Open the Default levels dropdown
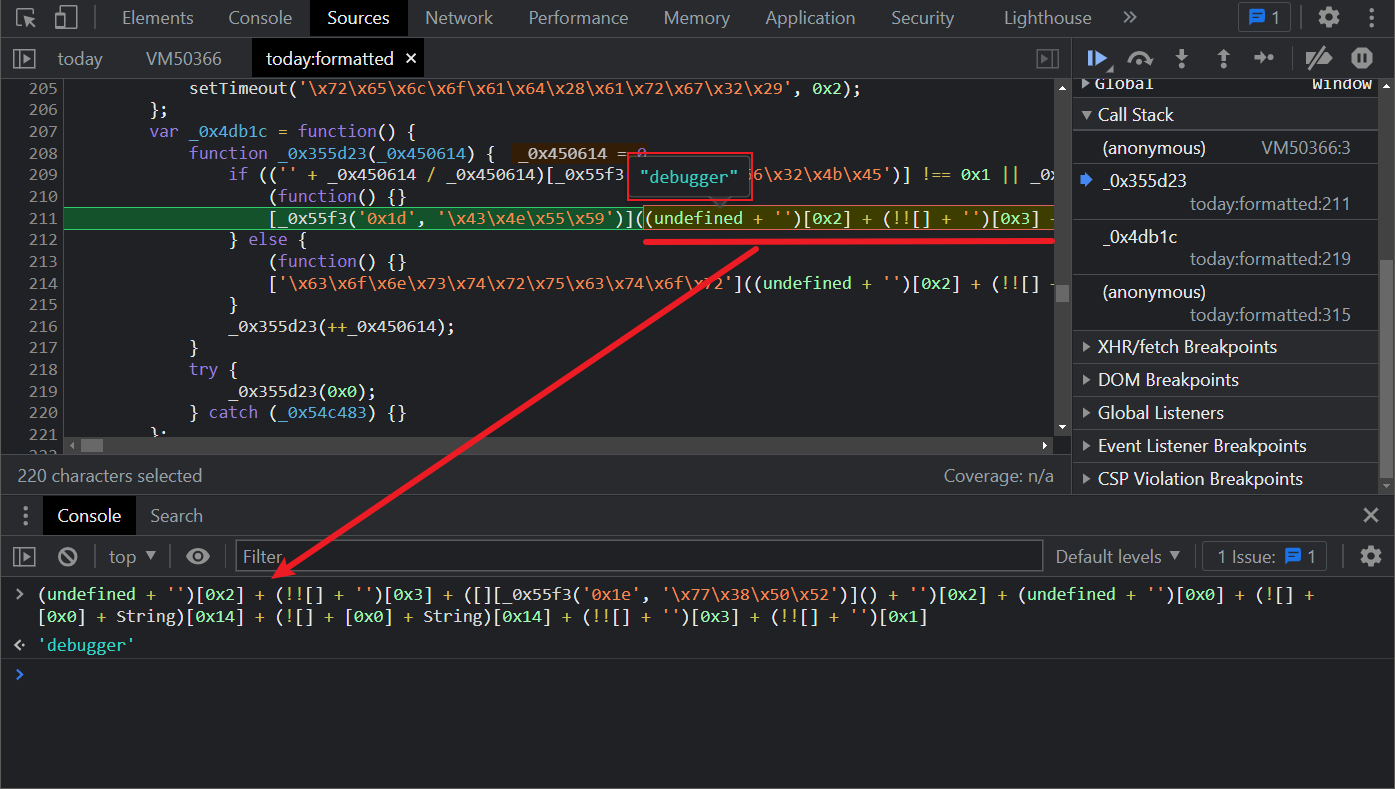1395x789 pixels. [1117, 556]
